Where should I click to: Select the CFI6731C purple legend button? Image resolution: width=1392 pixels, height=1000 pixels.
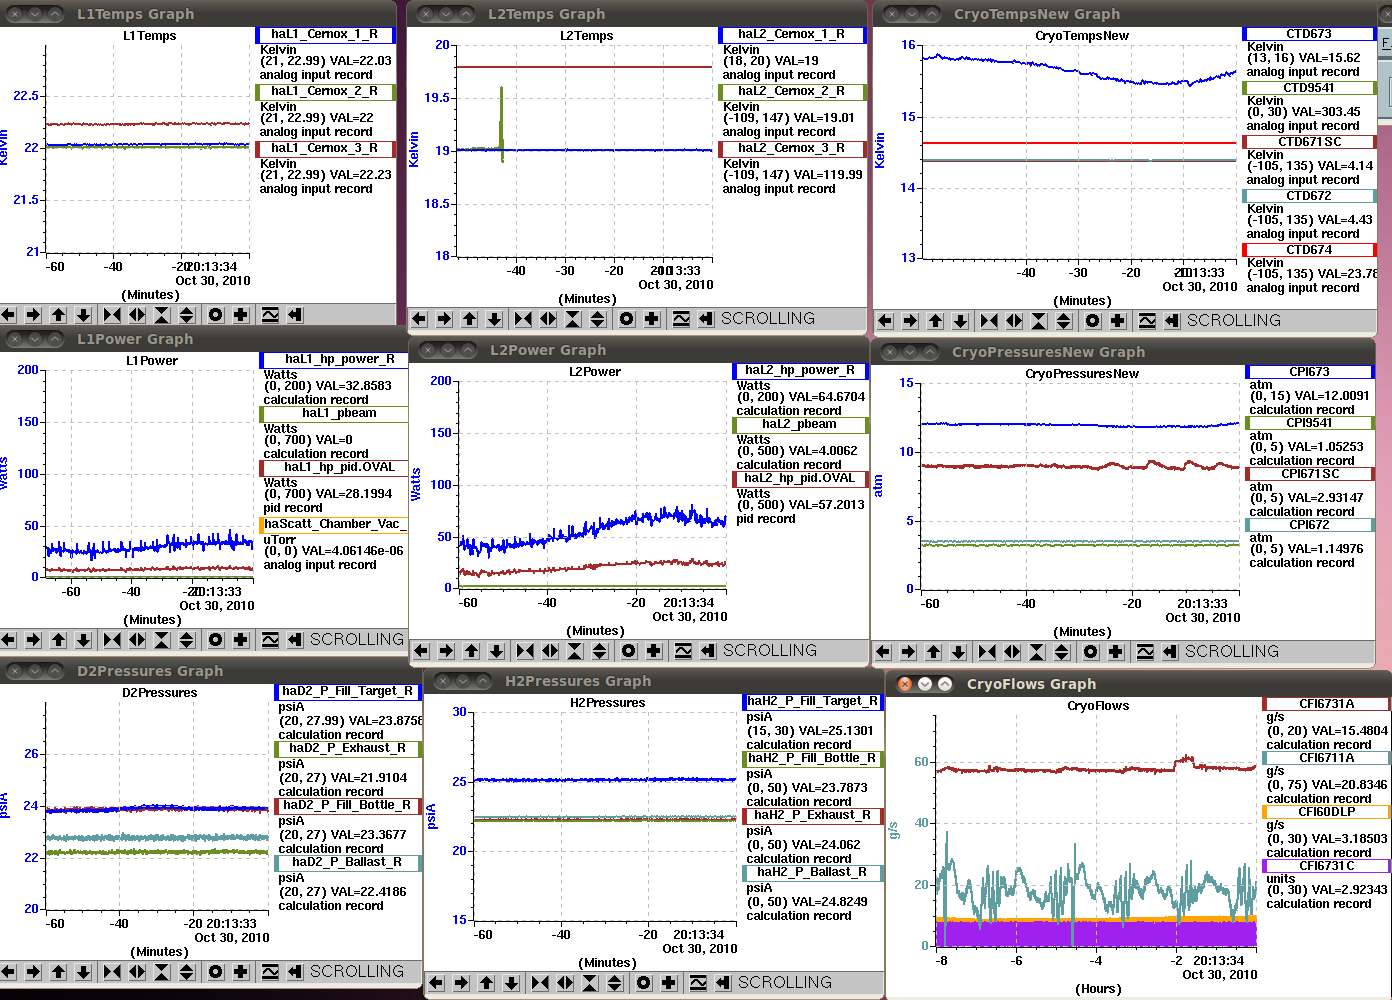(1326, 867)
